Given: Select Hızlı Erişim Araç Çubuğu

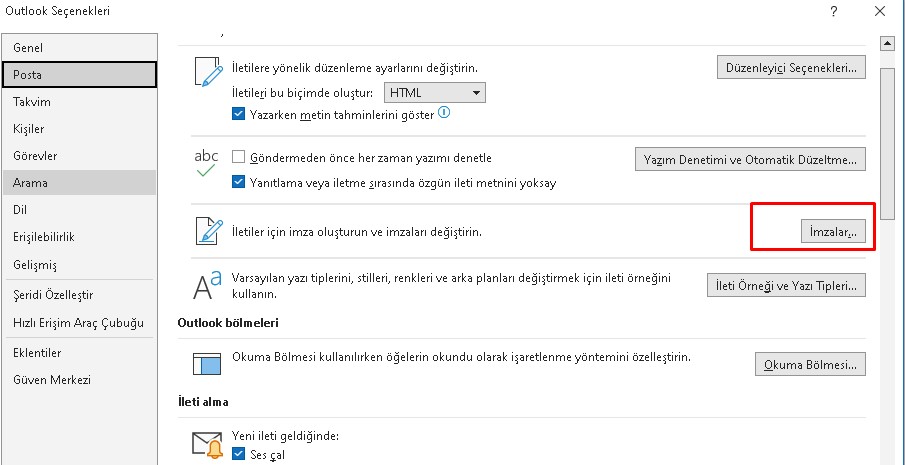Looking at the screenshot, I should click(79, 322).
